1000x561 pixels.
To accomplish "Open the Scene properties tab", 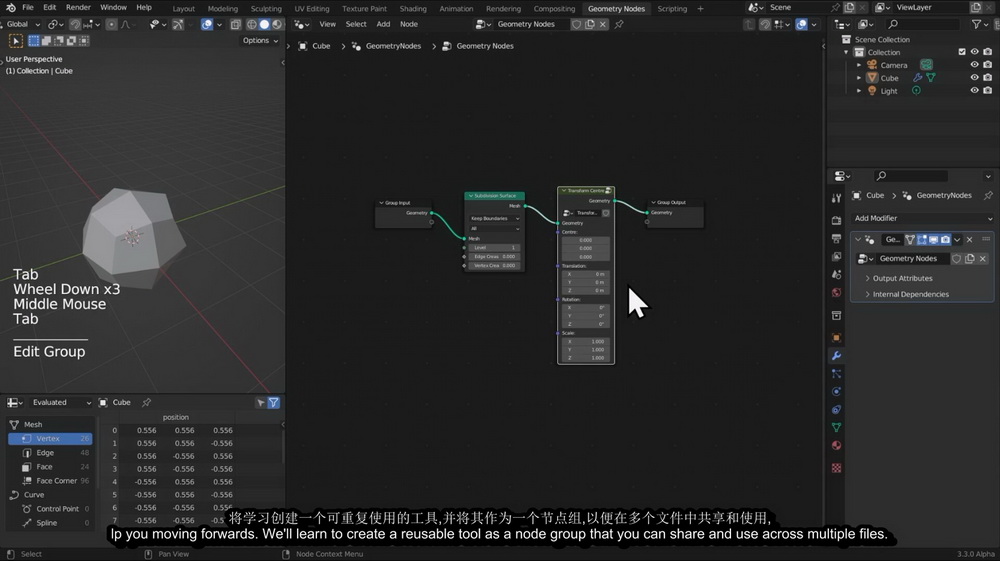I will click(836, 275).
